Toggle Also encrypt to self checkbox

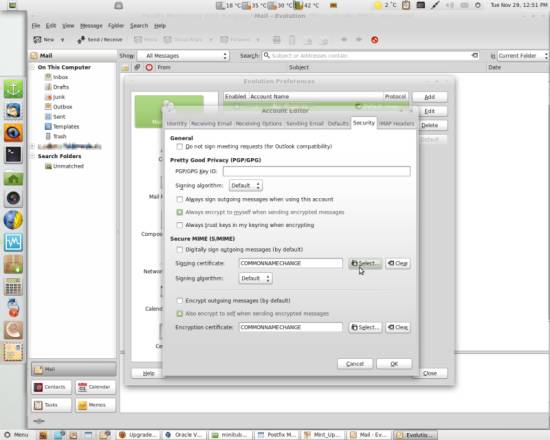(x=180, y=314)
